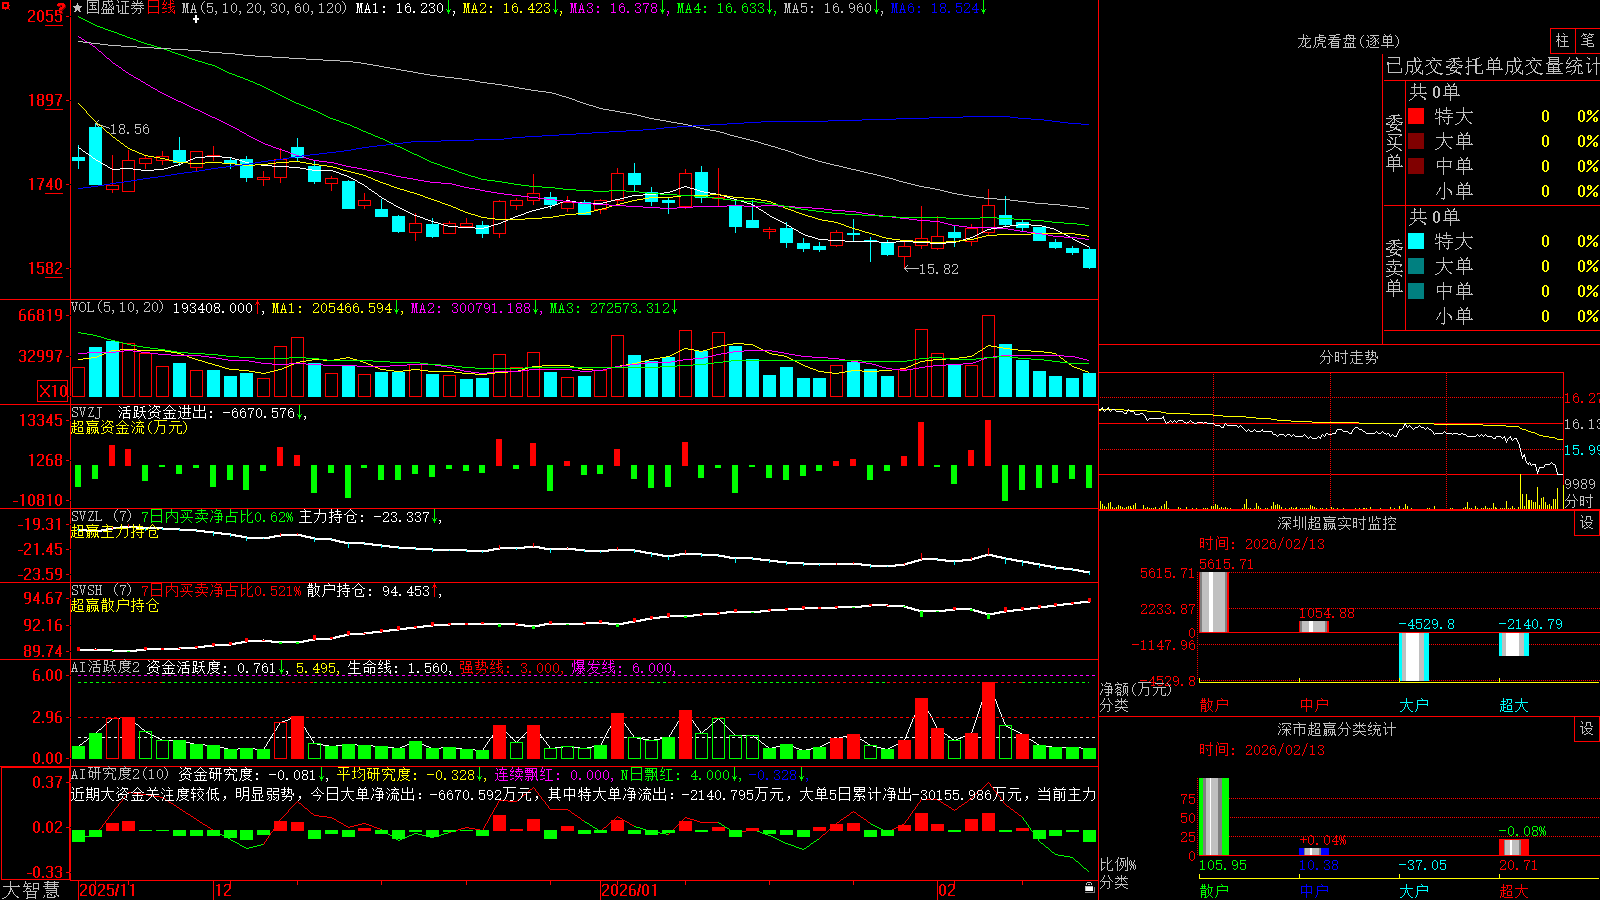The width and height of the screenshot is (1600, 900).
Task: Click the star icon before 国盛证券
Action: [78, 8]
